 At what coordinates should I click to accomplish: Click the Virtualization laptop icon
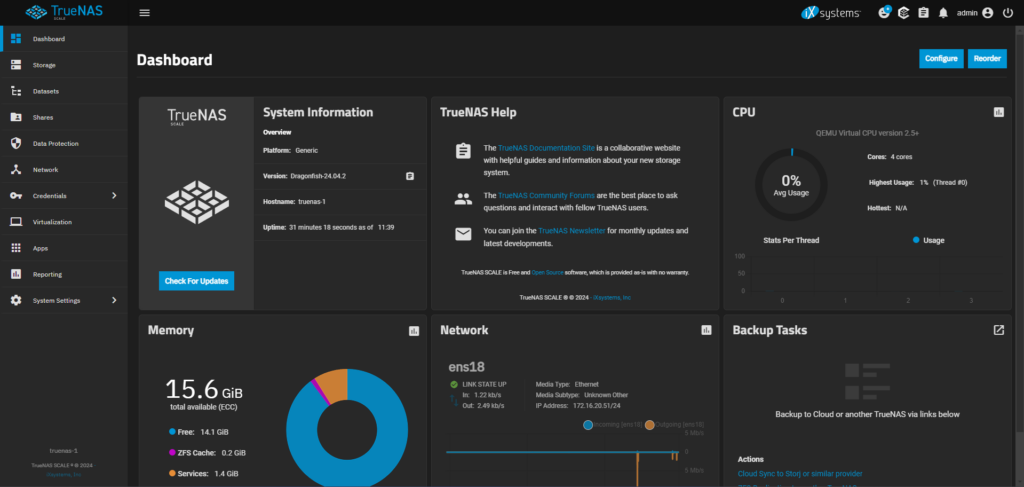pos(16,222)
